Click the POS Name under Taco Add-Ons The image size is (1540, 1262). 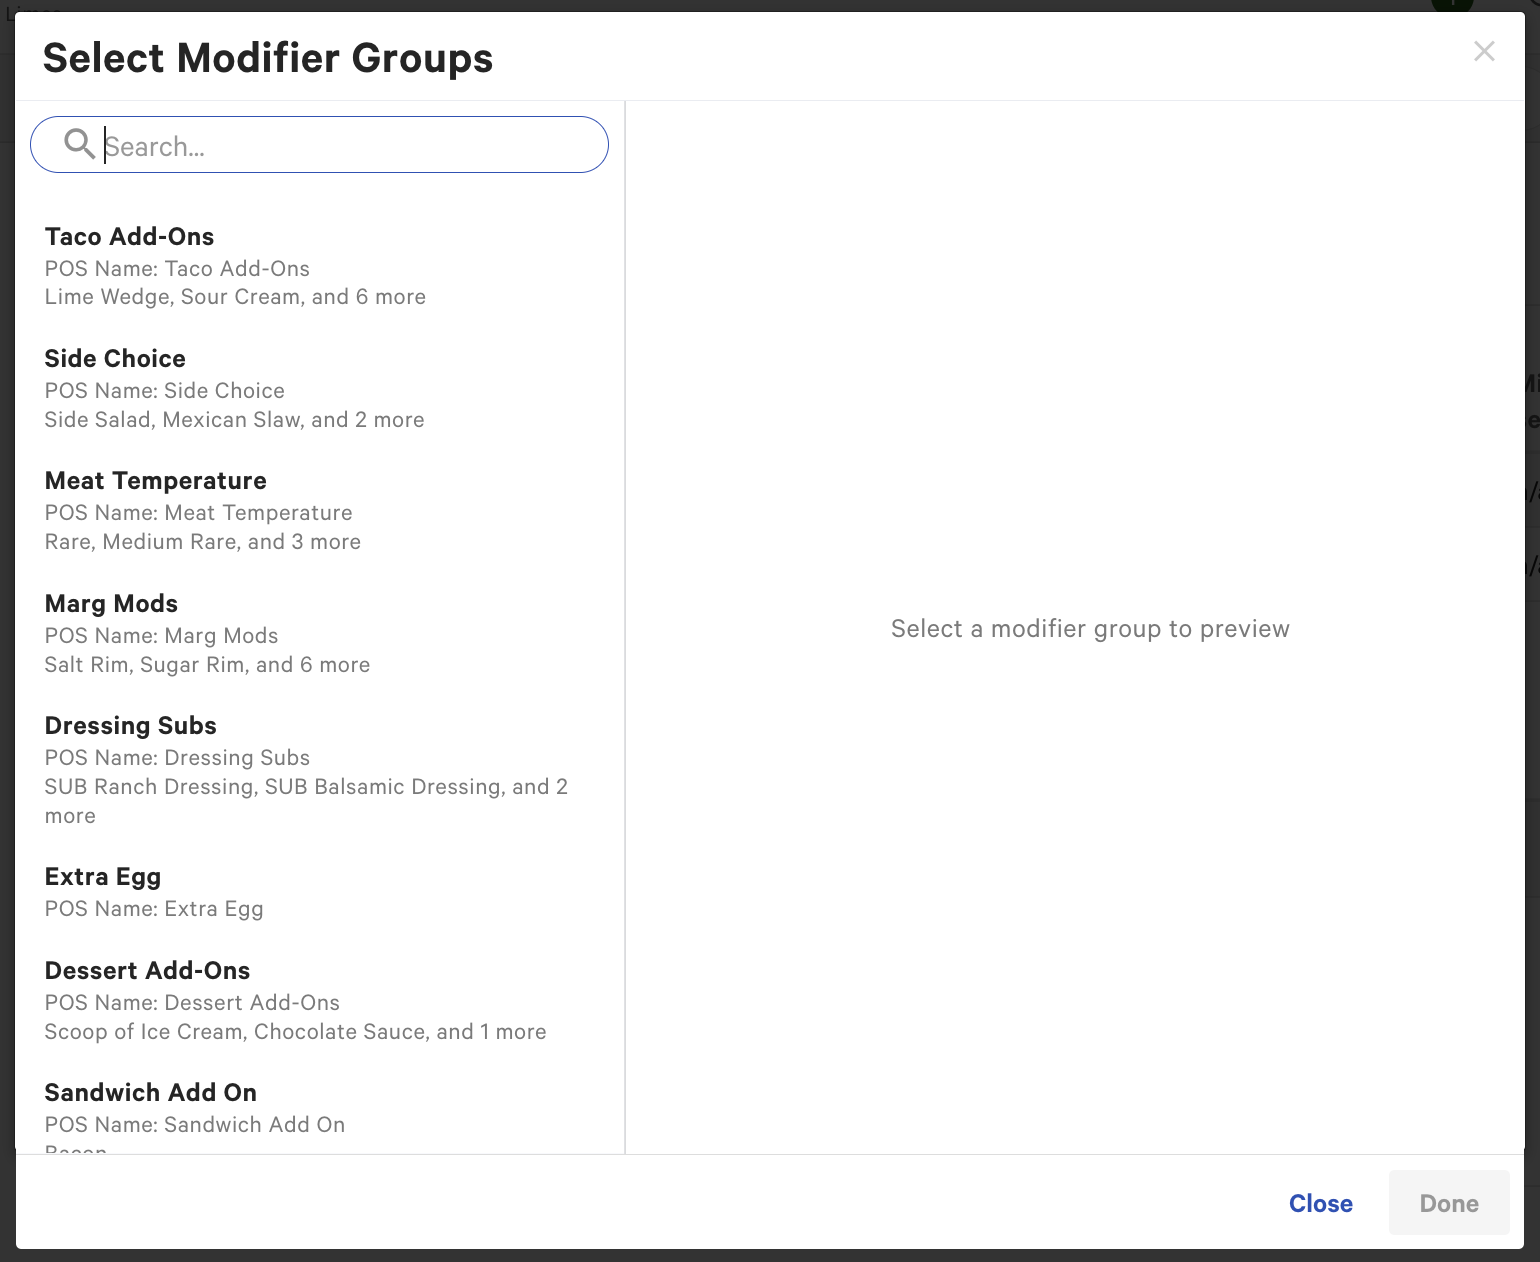pyautogui.click(x=177, y=268)
